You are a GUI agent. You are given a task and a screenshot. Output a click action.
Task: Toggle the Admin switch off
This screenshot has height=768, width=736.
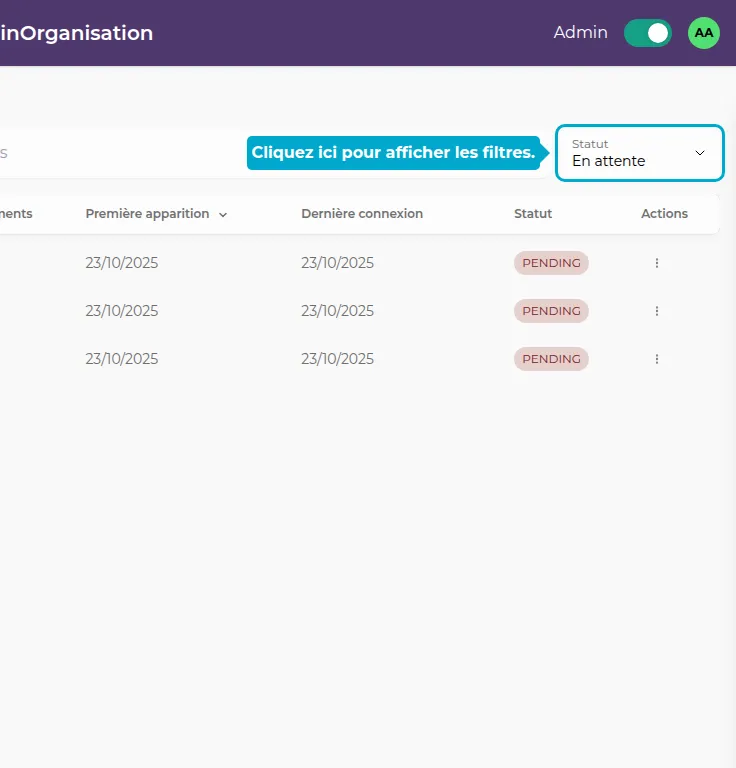click(x=647, y=33)
